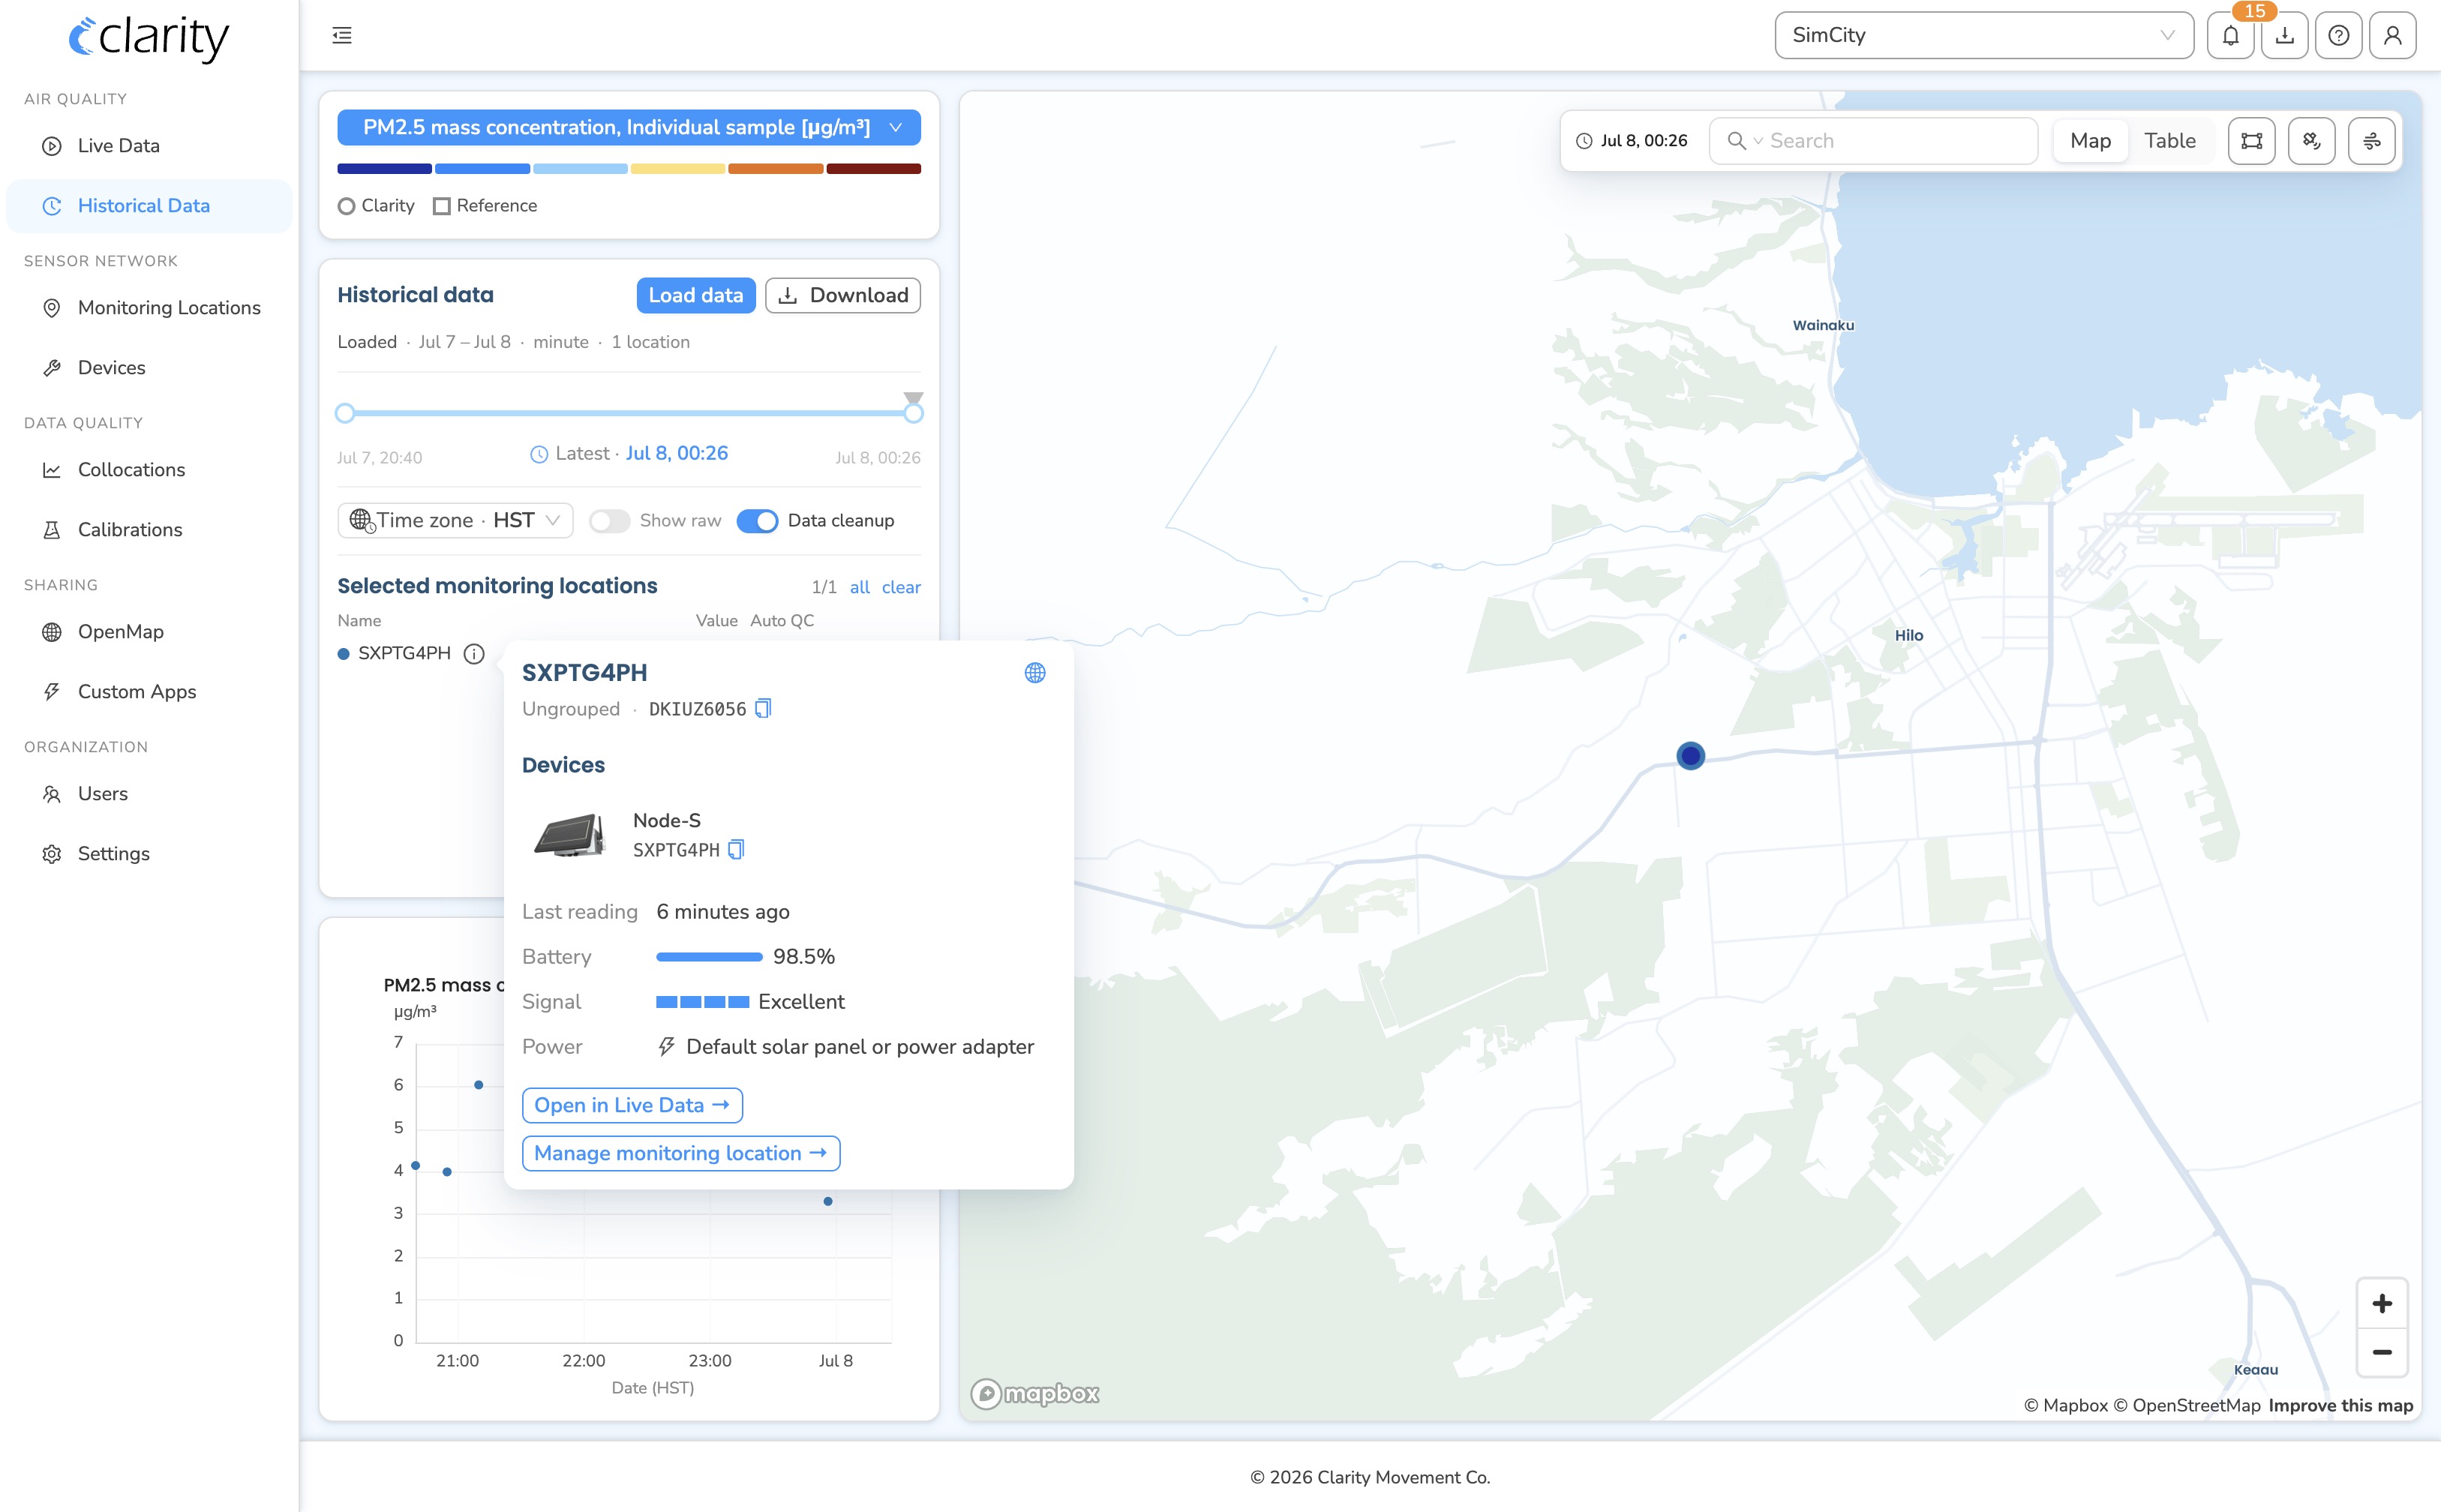2441x1512 pixels.
Task: Open Jul 8, 00:26 map time selector
Action: click(1633, 141)
